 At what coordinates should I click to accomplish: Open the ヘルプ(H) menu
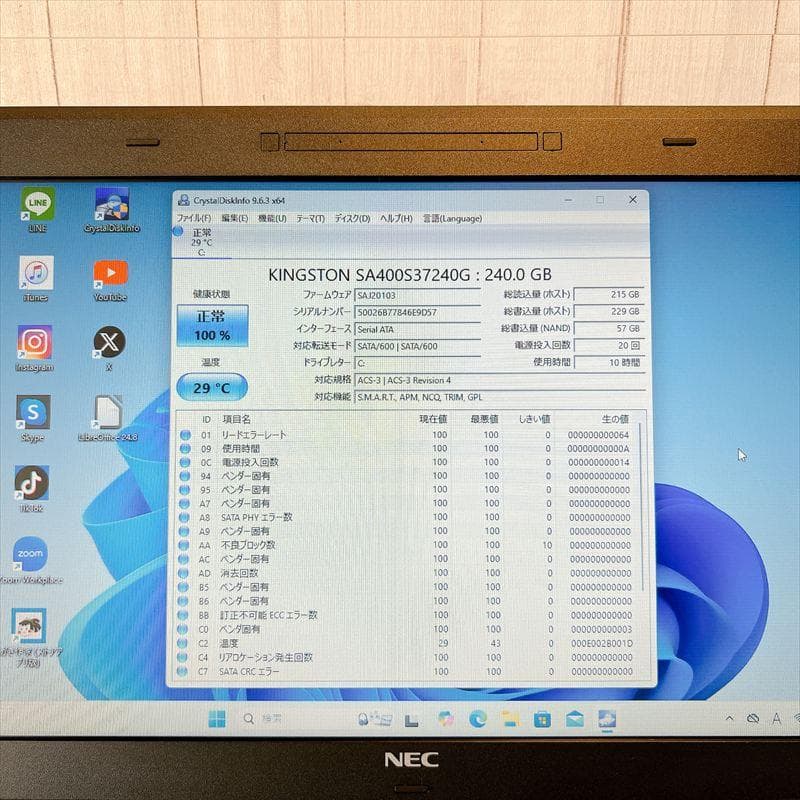click(x=396, y=218)
